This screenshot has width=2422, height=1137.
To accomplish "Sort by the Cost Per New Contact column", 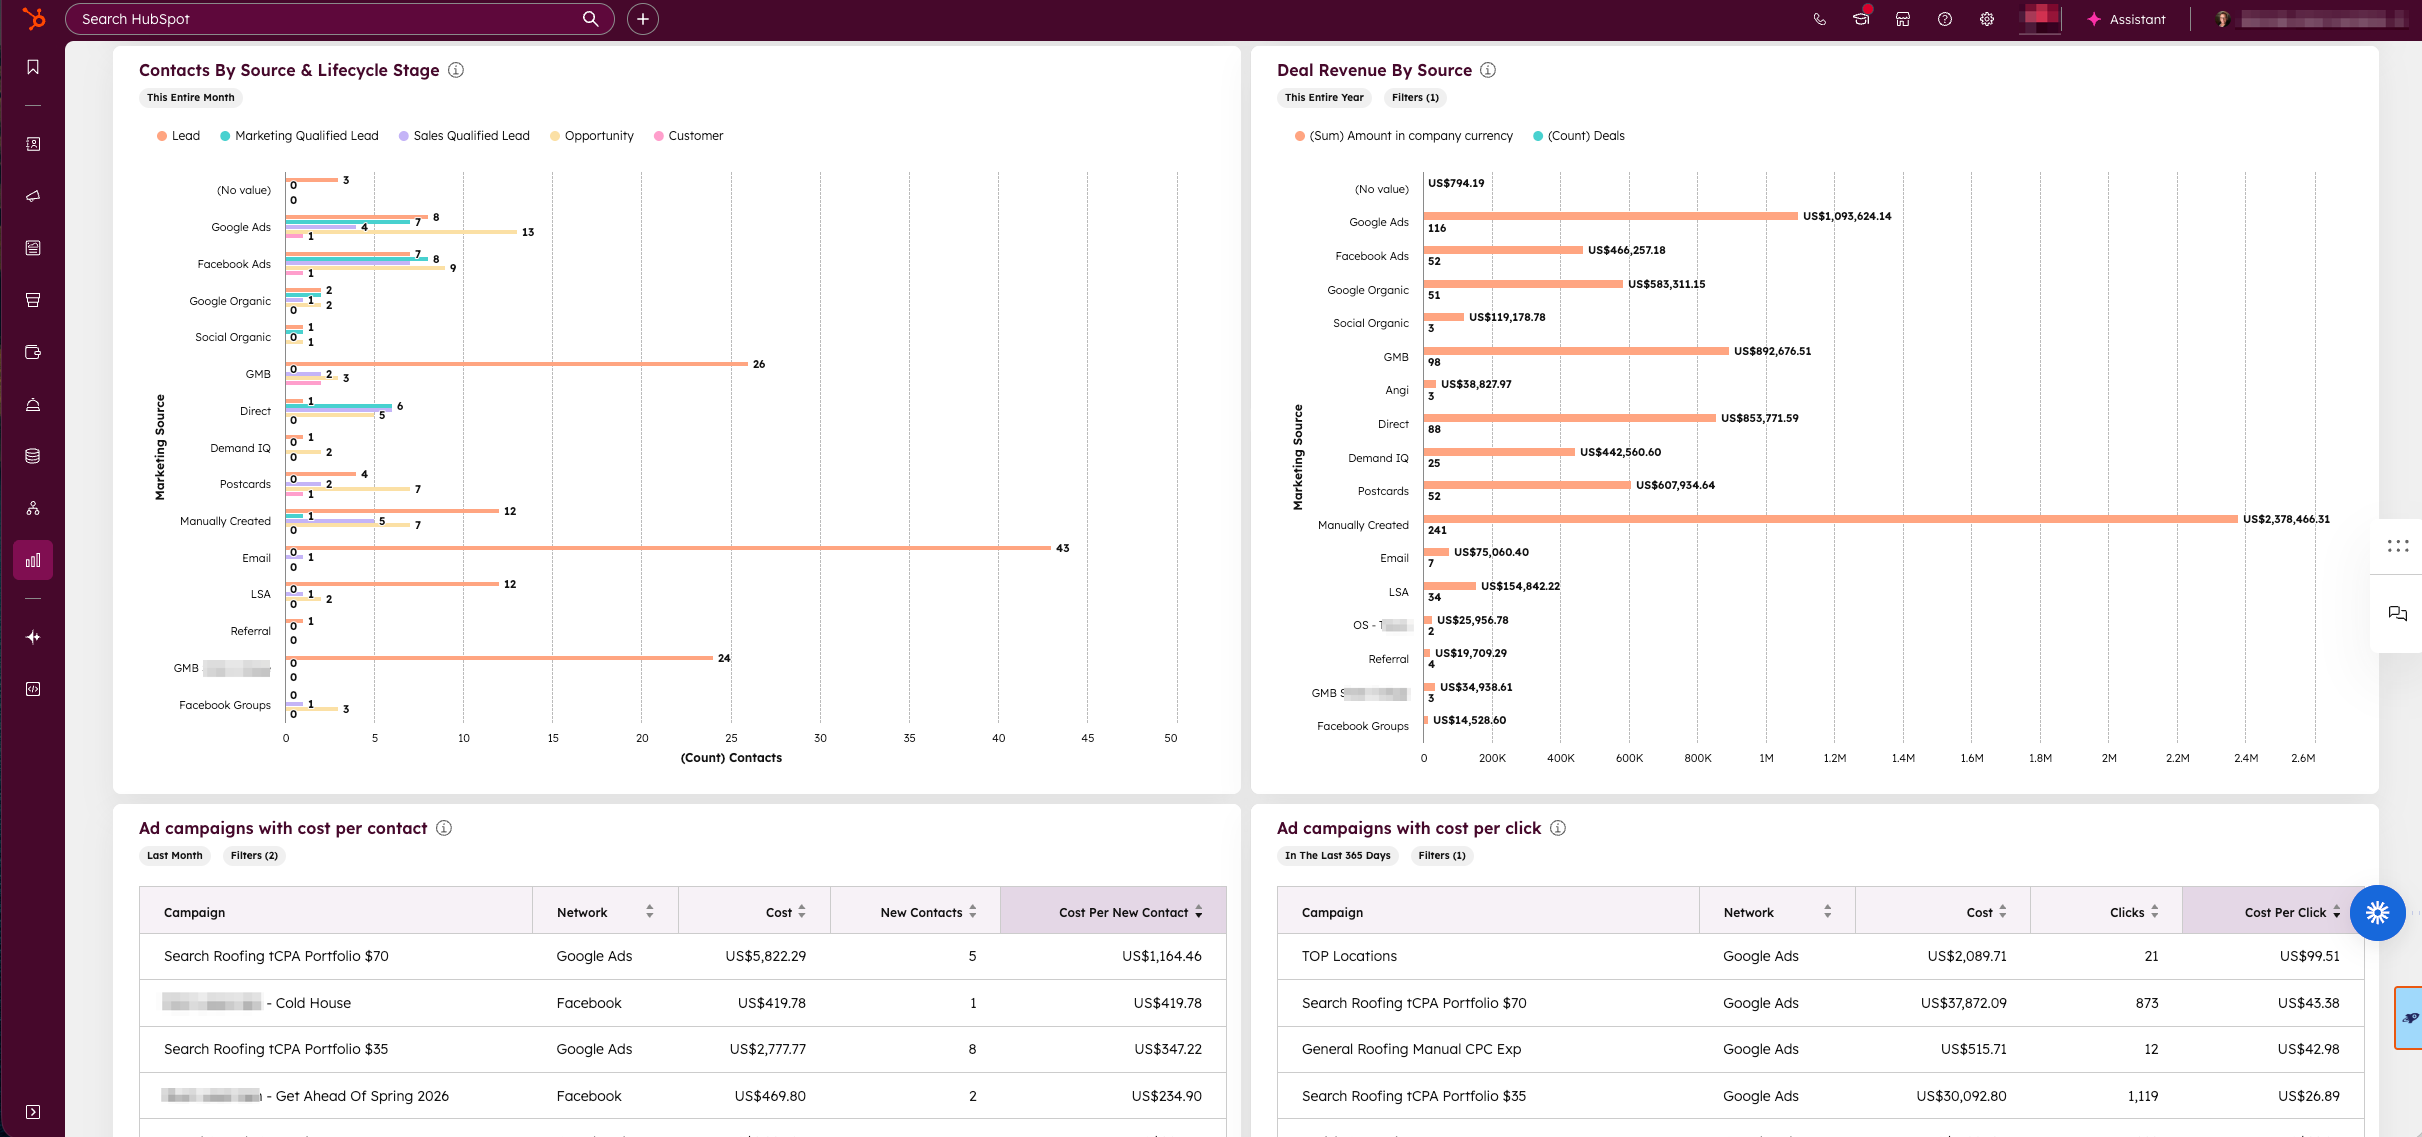I will coord(1124,912).
